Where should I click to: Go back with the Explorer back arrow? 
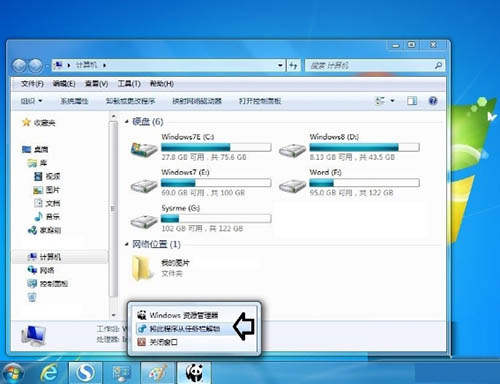(19, 66)
